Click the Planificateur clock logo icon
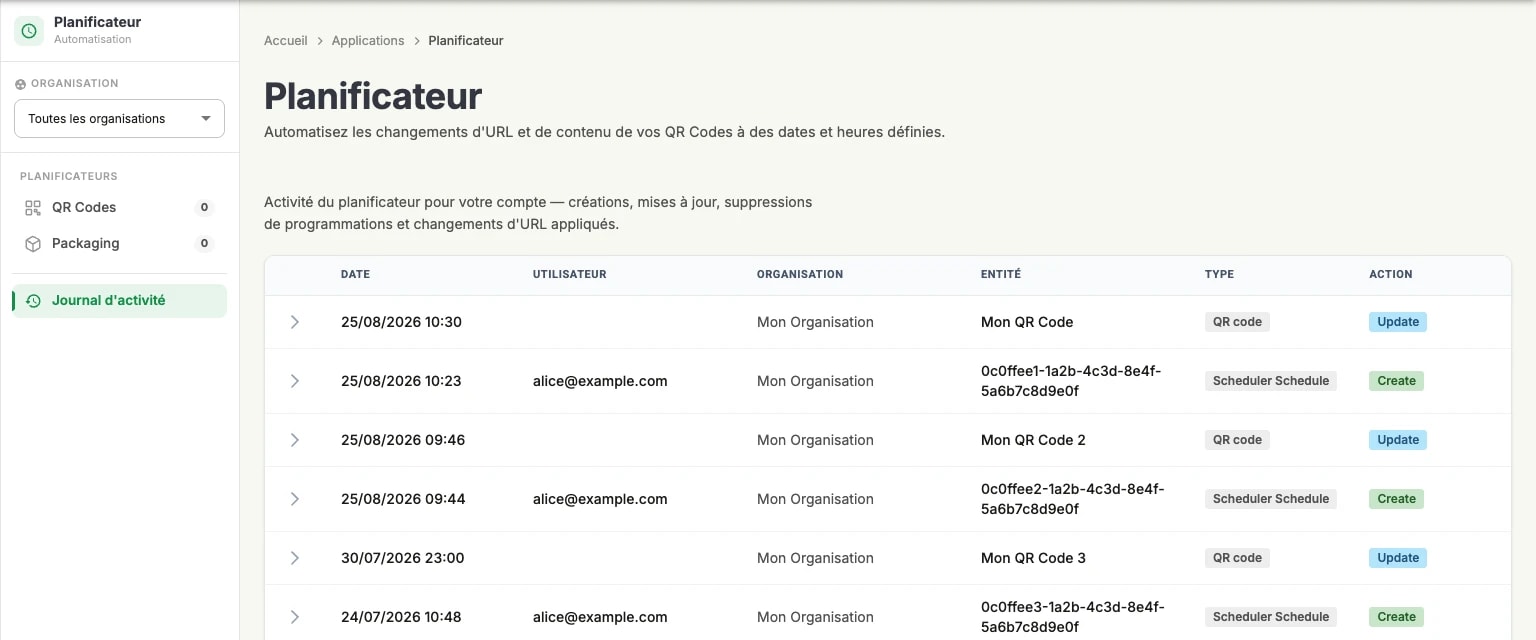Image resolution: width=1536 pixels, height=640 pixels. (x=29, y=31)
